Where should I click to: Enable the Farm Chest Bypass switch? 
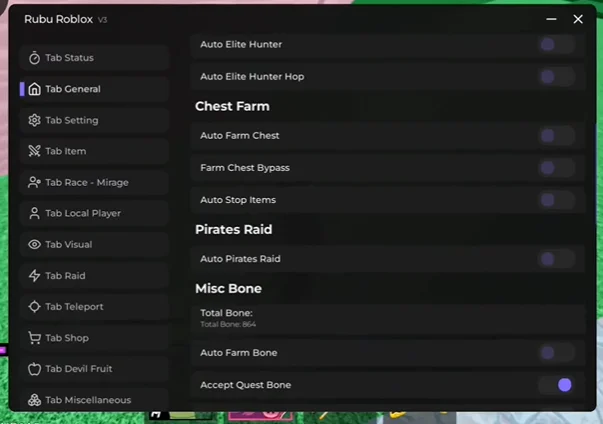pos(556,168)
